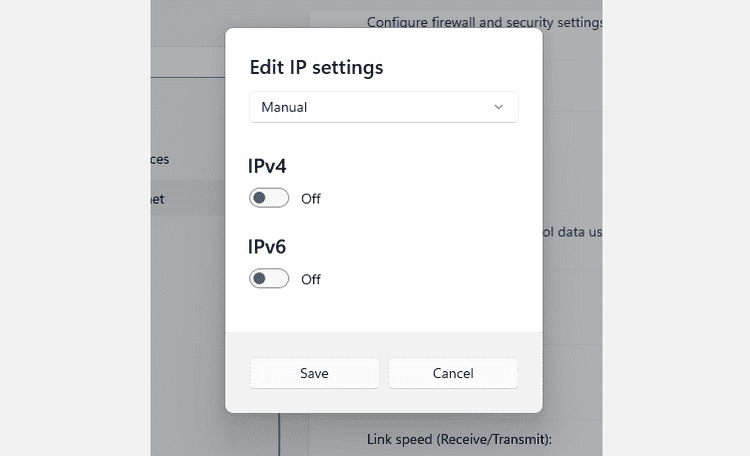
Task: Click the round knob of the IPv4 switch
Action: (260, 198)
